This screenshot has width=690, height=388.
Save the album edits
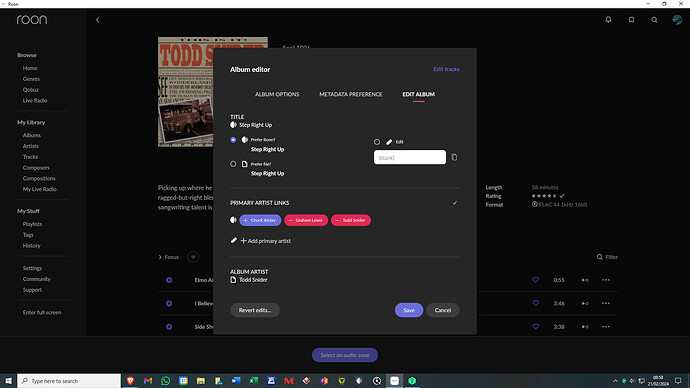[x=409, y=310]
